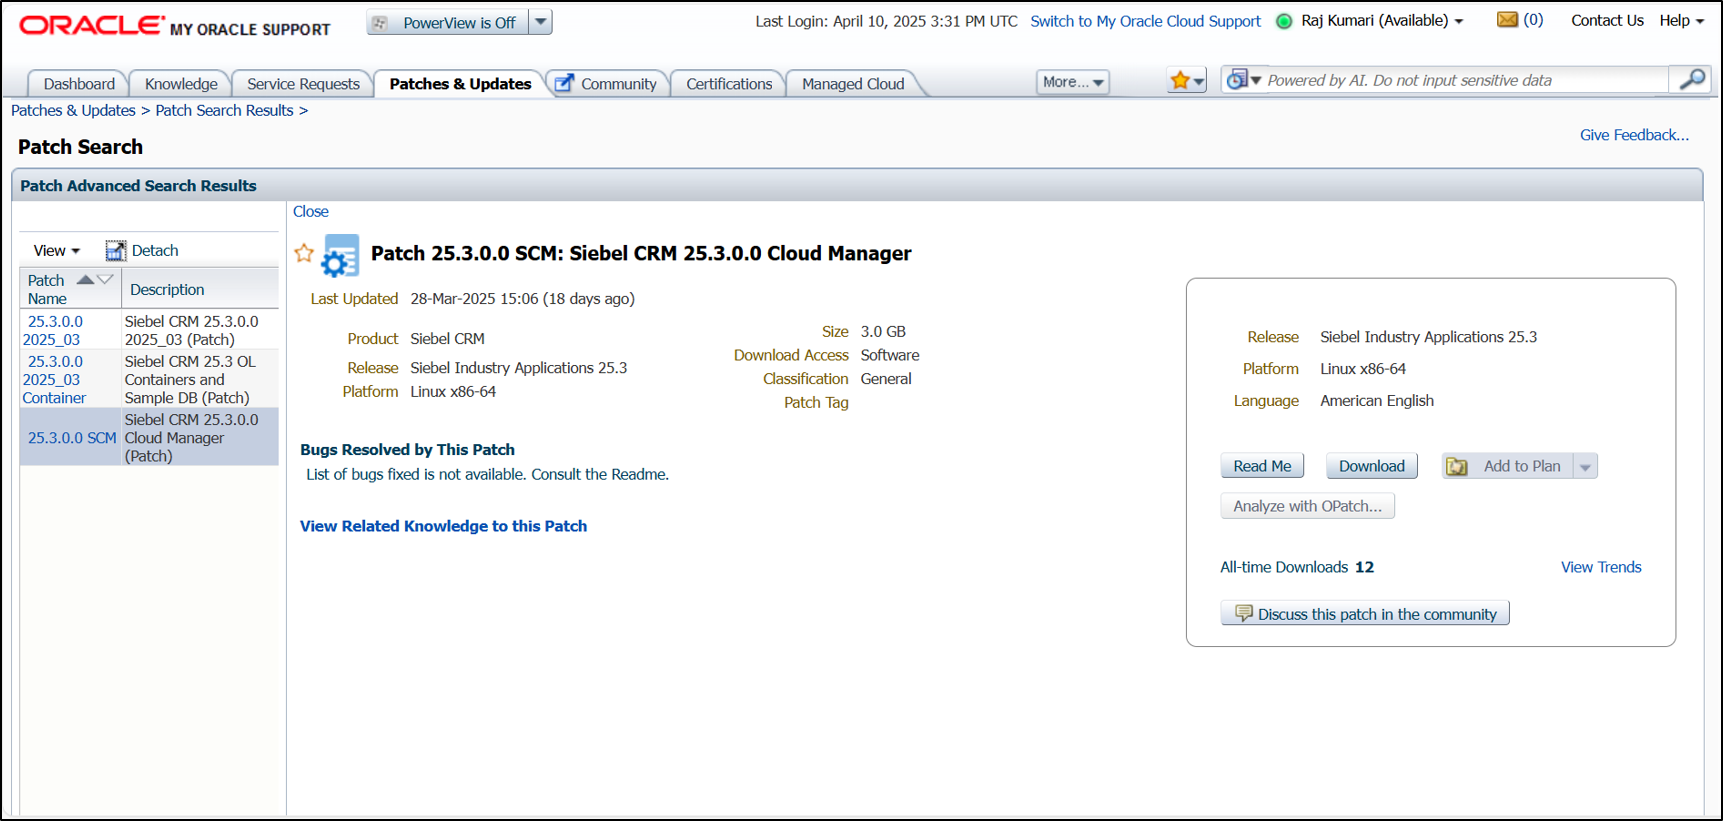
Task: Click the Description column header
Action: [200, 289]
